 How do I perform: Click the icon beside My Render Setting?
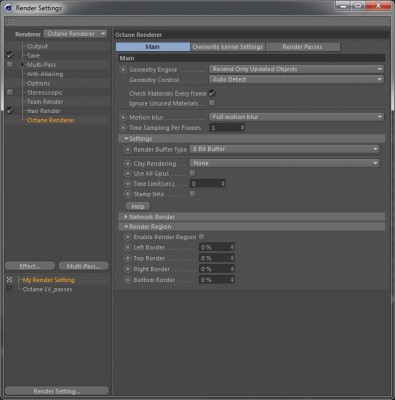pos(9,280)
